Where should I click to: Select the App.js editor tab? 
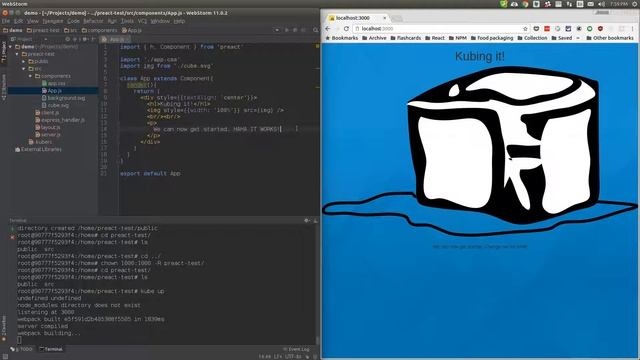coord(115,39)
